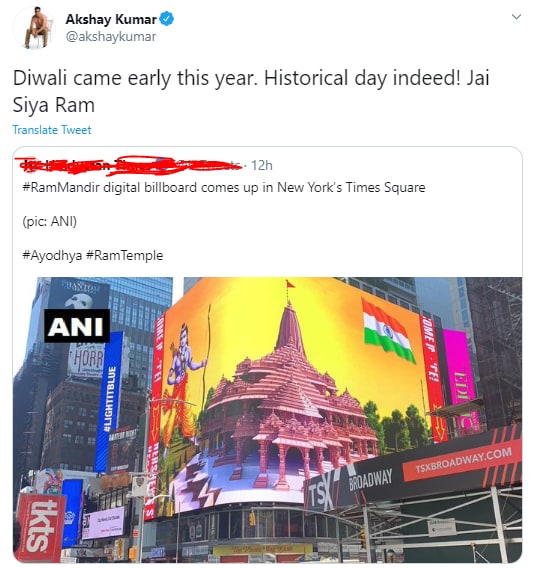The image size is (534, 568).
Task: Click the main tweet text about Diwali
Action: point(251,91)
